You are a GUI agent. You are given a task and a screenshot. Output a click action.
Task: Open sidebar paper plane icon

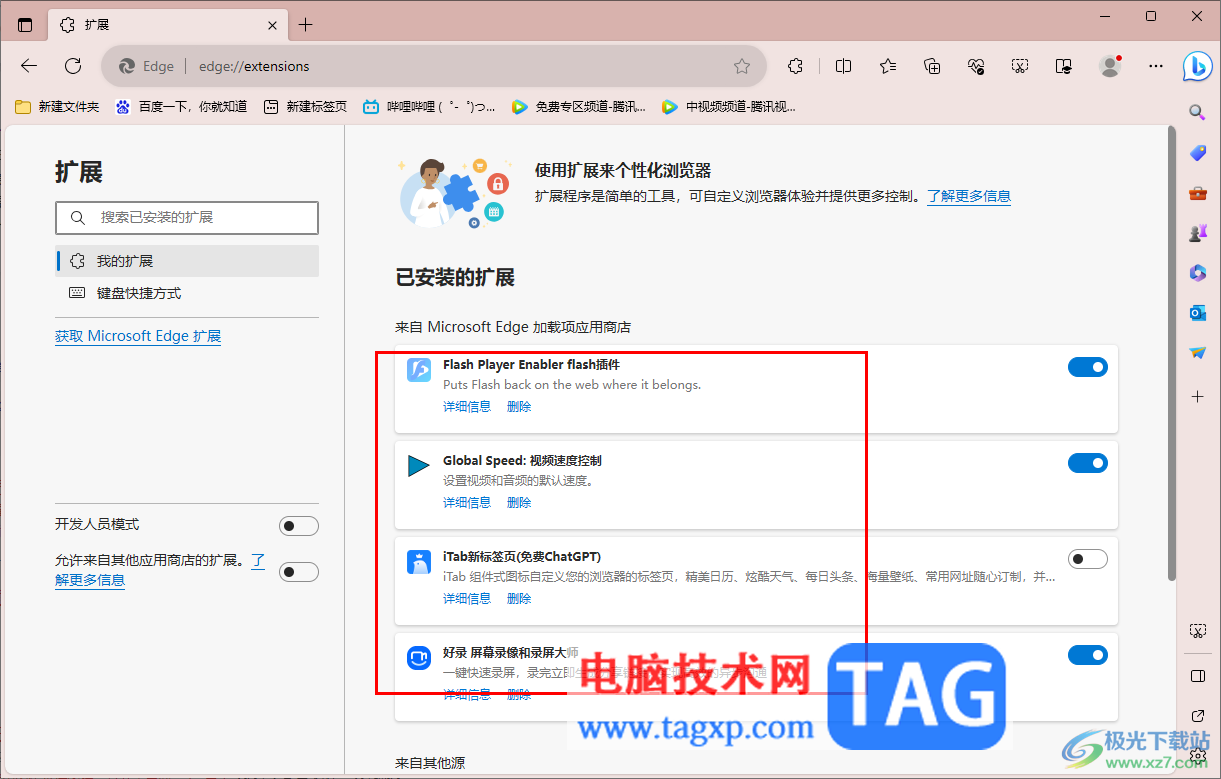(1197, 353)
